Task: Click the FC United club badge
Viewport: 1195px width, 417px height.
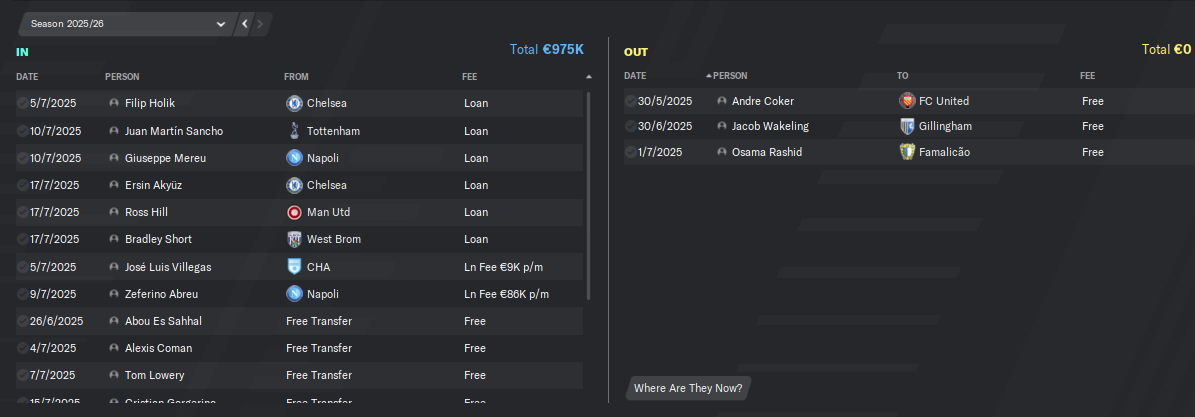Action: coord(907,101)
